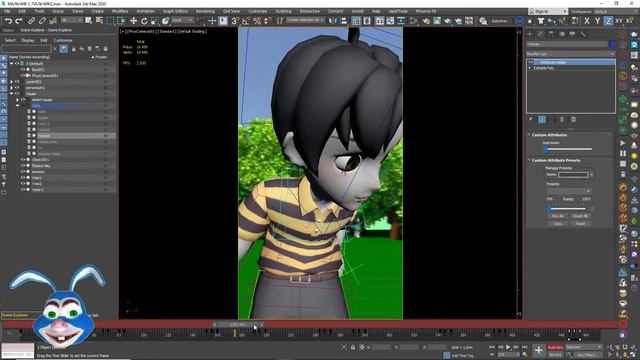Restrict transform to Y axis
The height and width of the screenshot is (360, 640).
(597, 20)
